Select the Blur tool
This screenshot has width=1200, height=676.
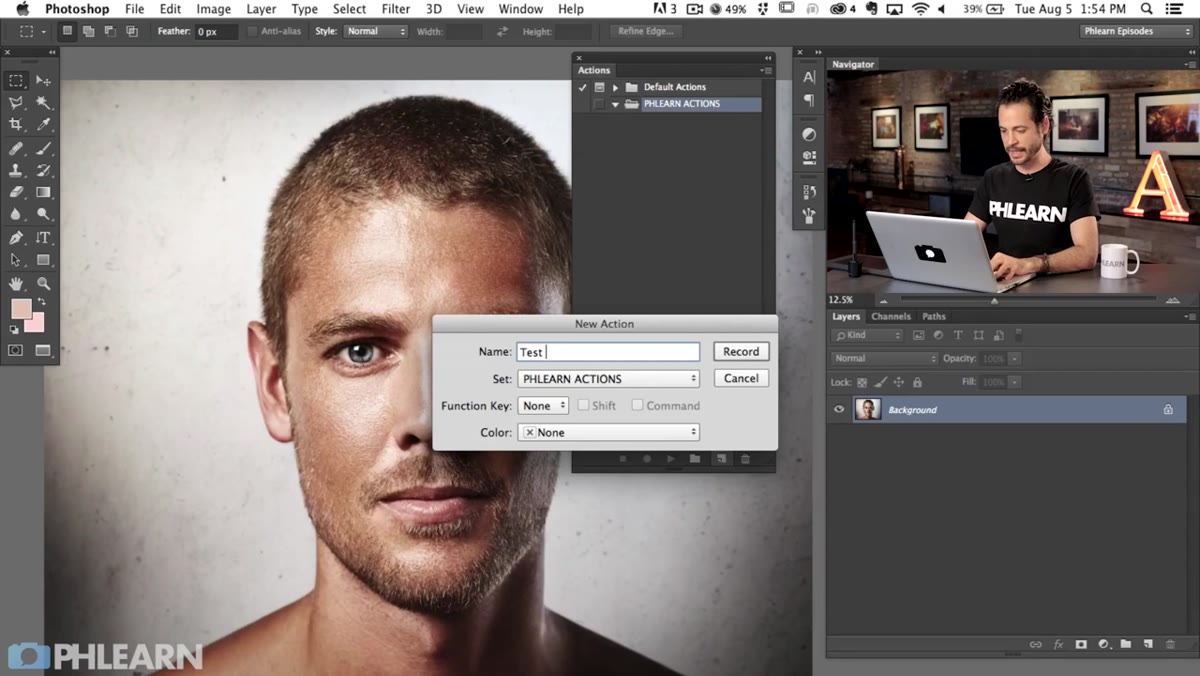pyautogui.click(x=16, y=214)
